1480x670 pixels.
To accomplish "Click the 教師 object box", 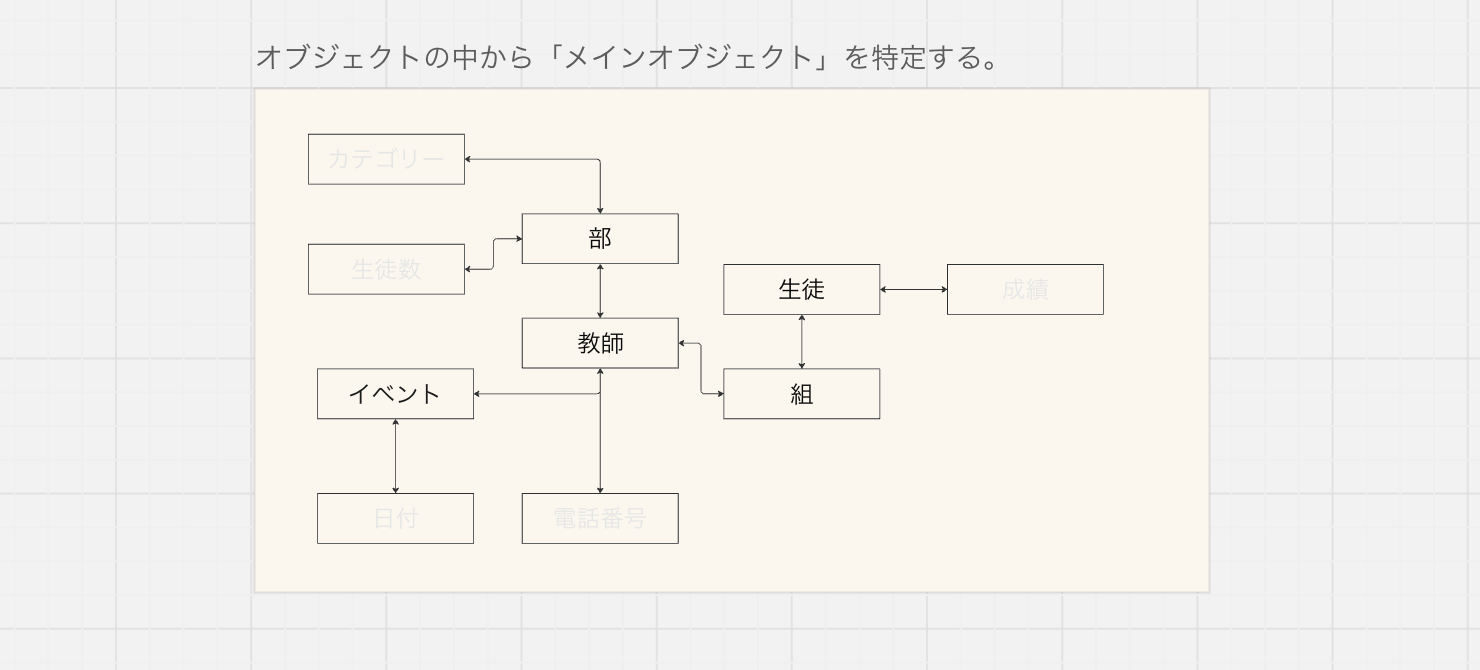I will [600, 343].
